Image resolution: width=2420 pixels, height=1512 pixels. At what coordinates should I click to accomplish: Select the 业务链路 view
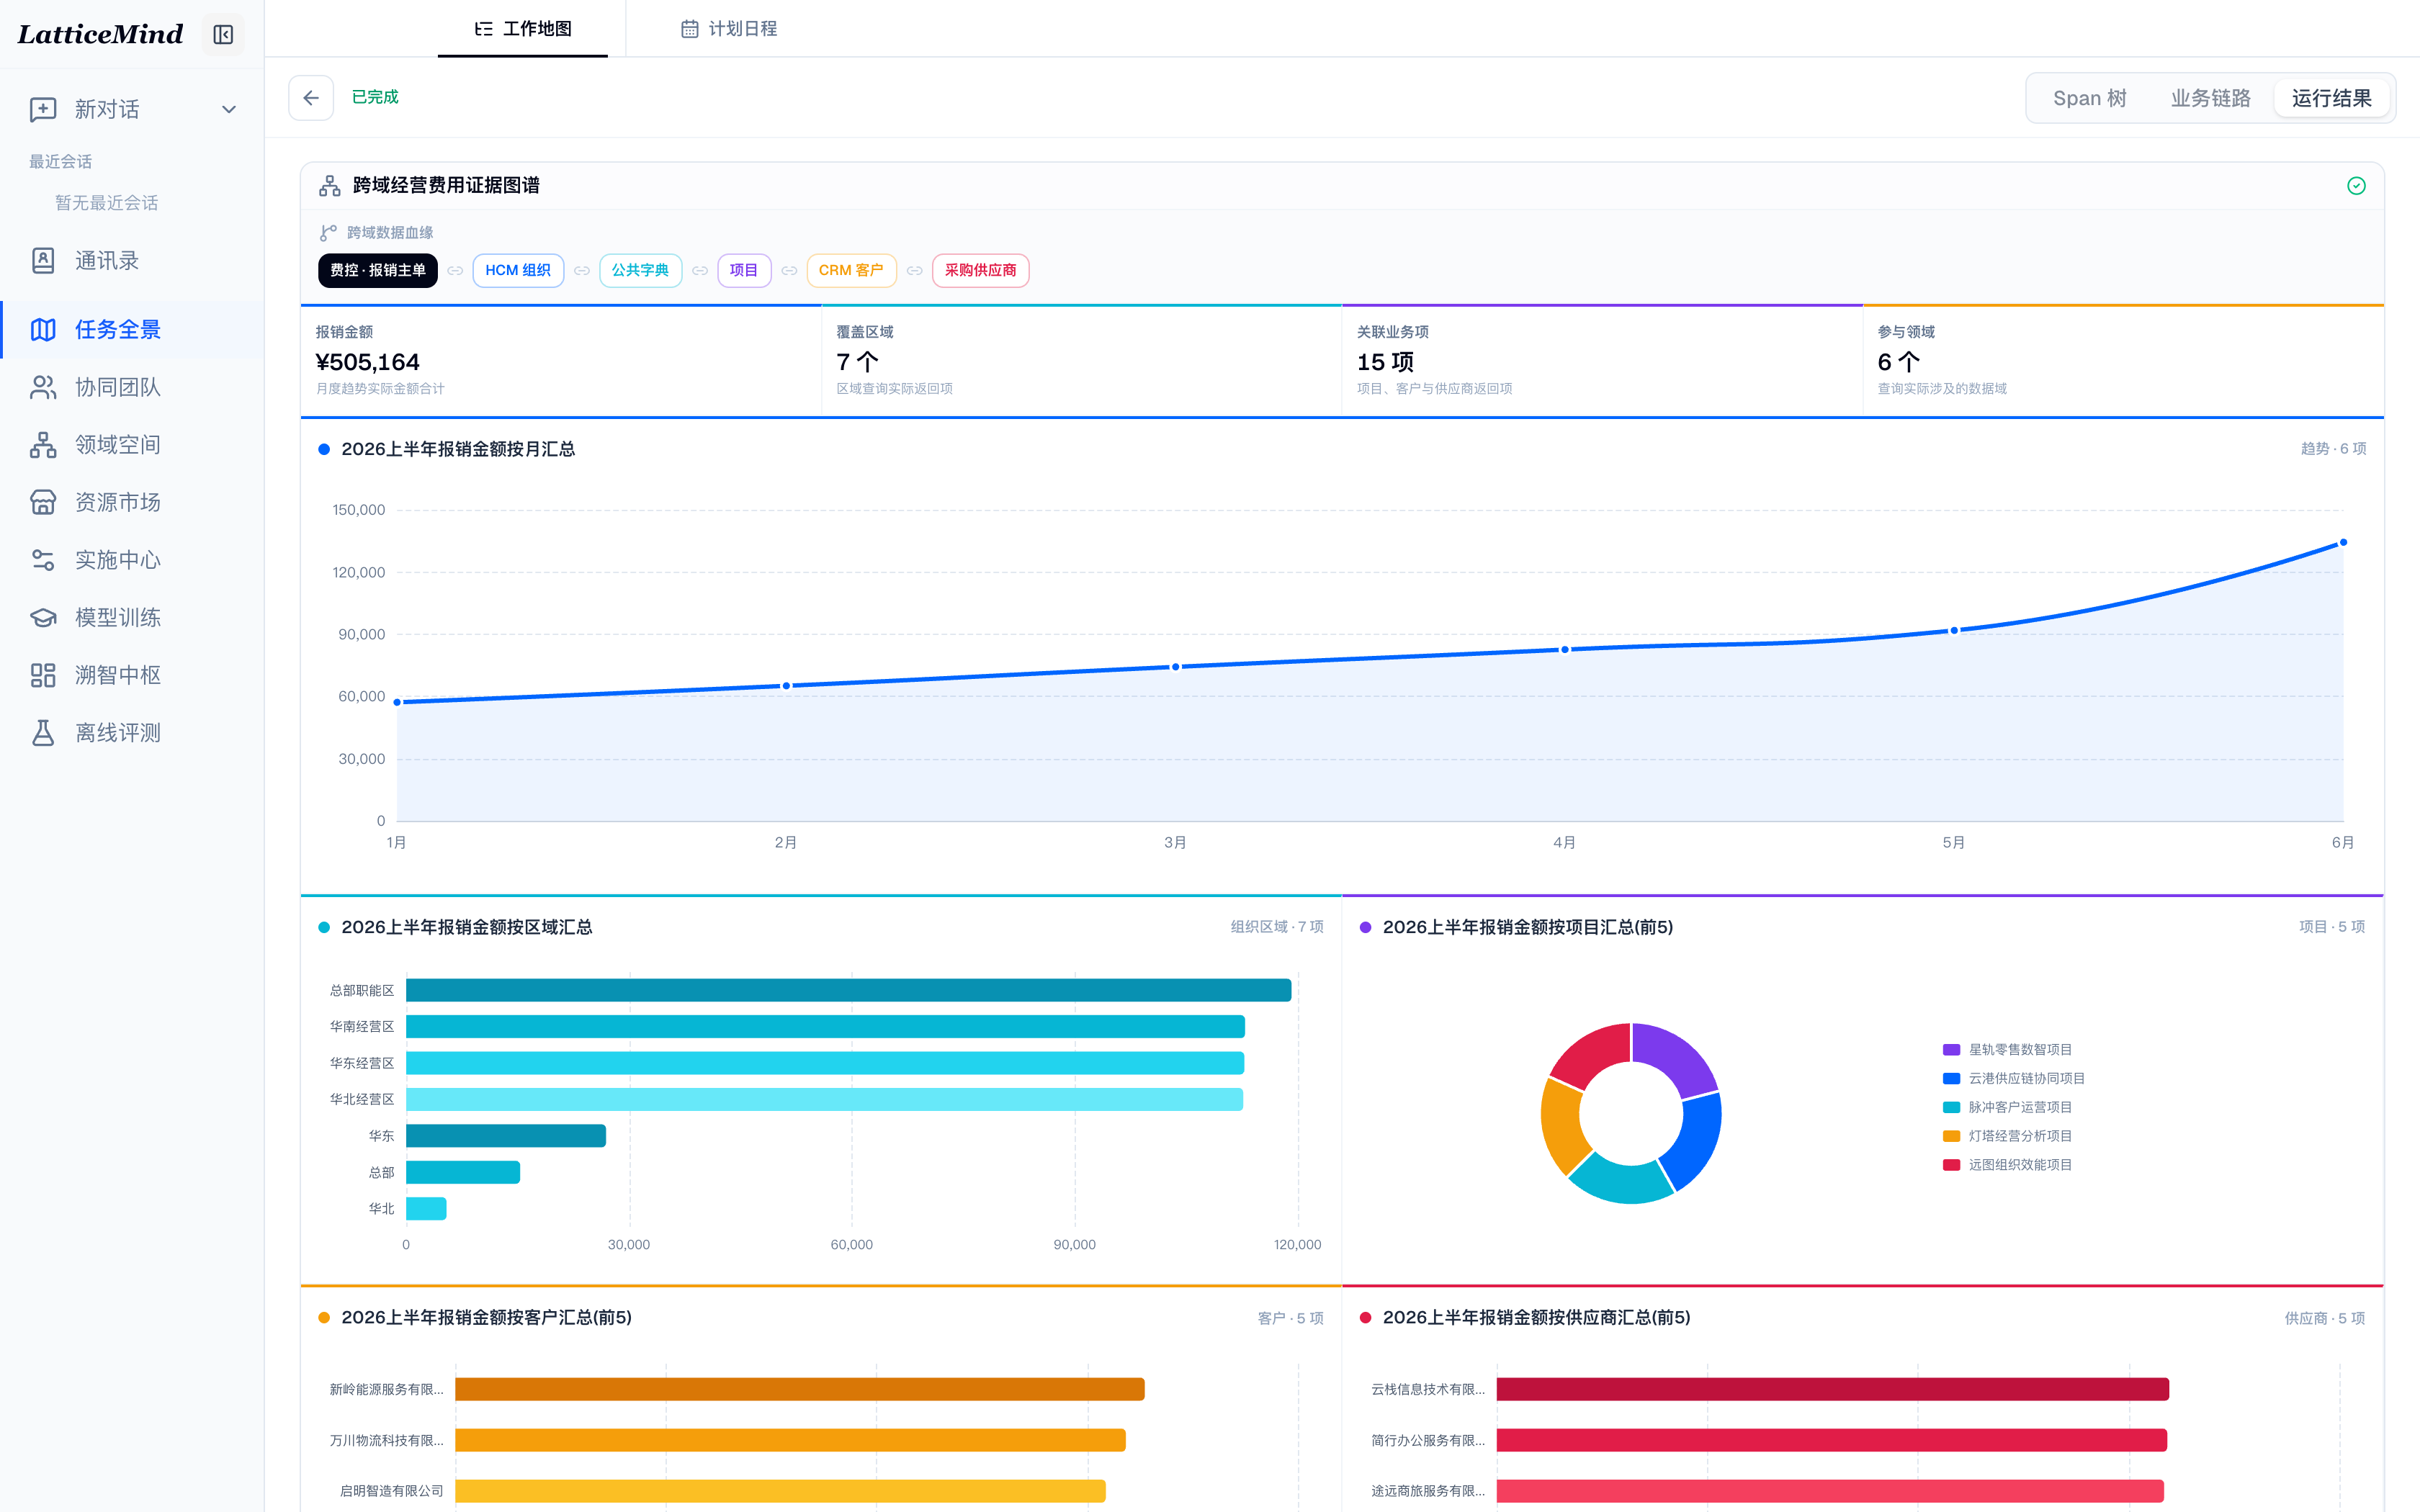point(2210,98)
